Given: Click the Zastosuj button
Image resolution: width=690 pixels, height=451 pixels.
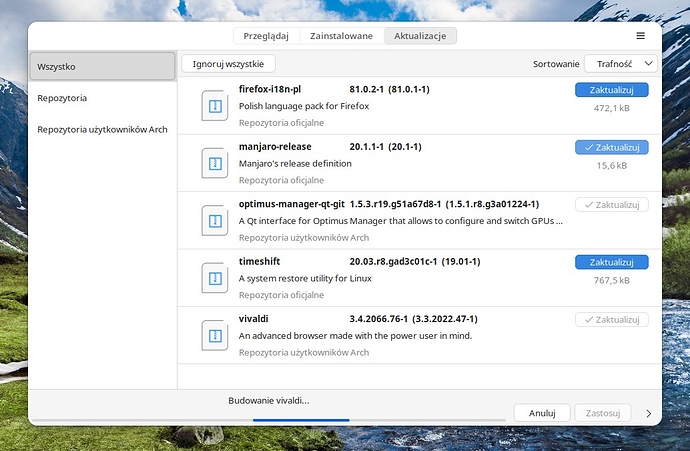Looking at the screenshot, I should click(602, 413).
